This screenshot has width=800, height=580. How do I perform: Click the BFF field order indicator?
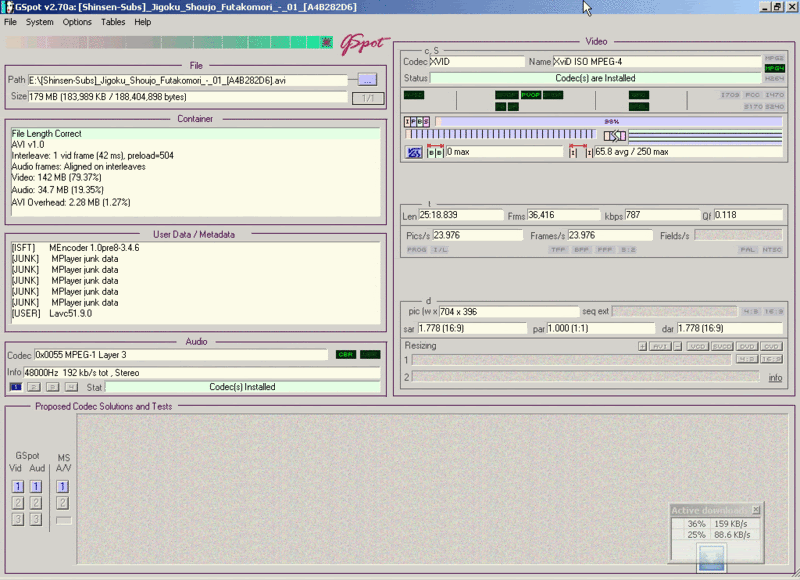[x=581, y=249]
